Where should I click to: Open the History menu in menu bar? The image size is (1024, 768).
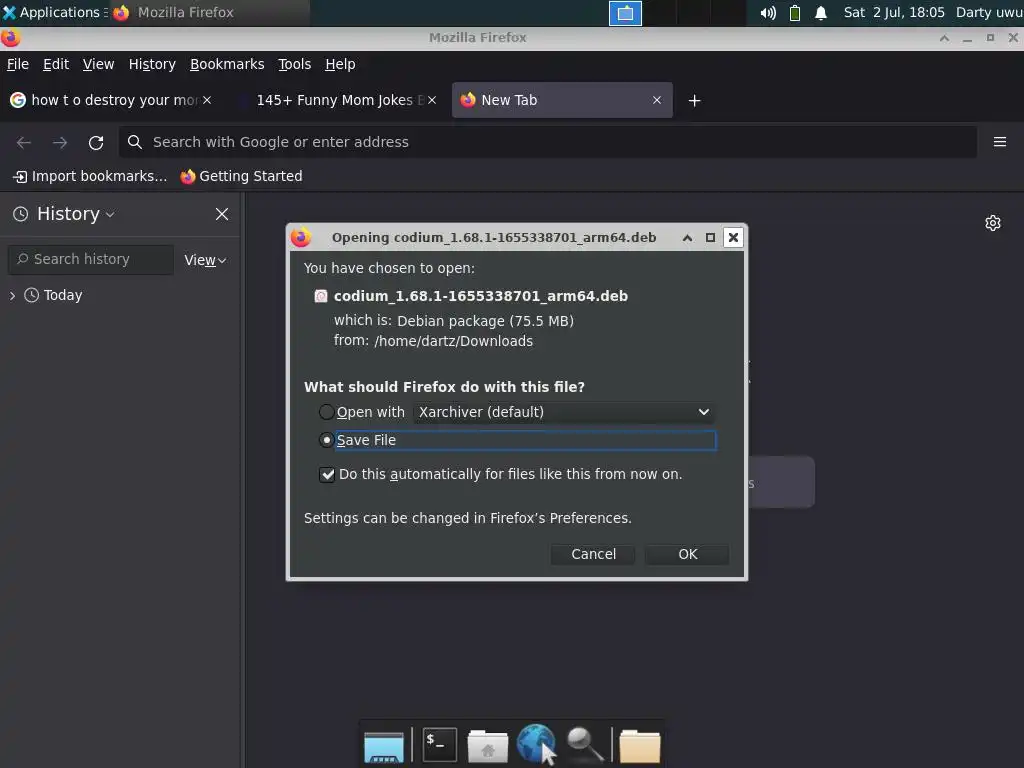coord(152,64)
